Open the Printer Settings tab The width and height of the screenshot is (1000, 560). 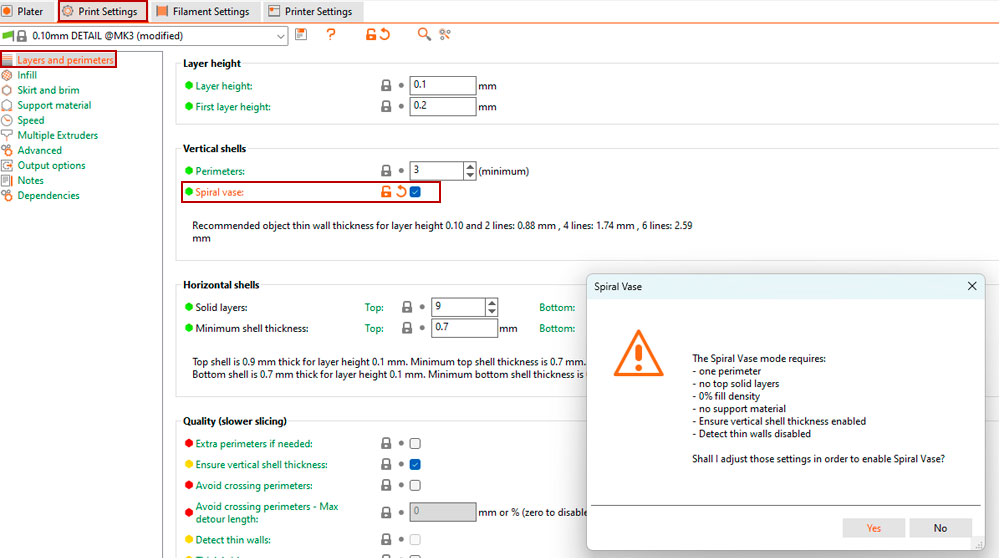[x=310, y=12]
